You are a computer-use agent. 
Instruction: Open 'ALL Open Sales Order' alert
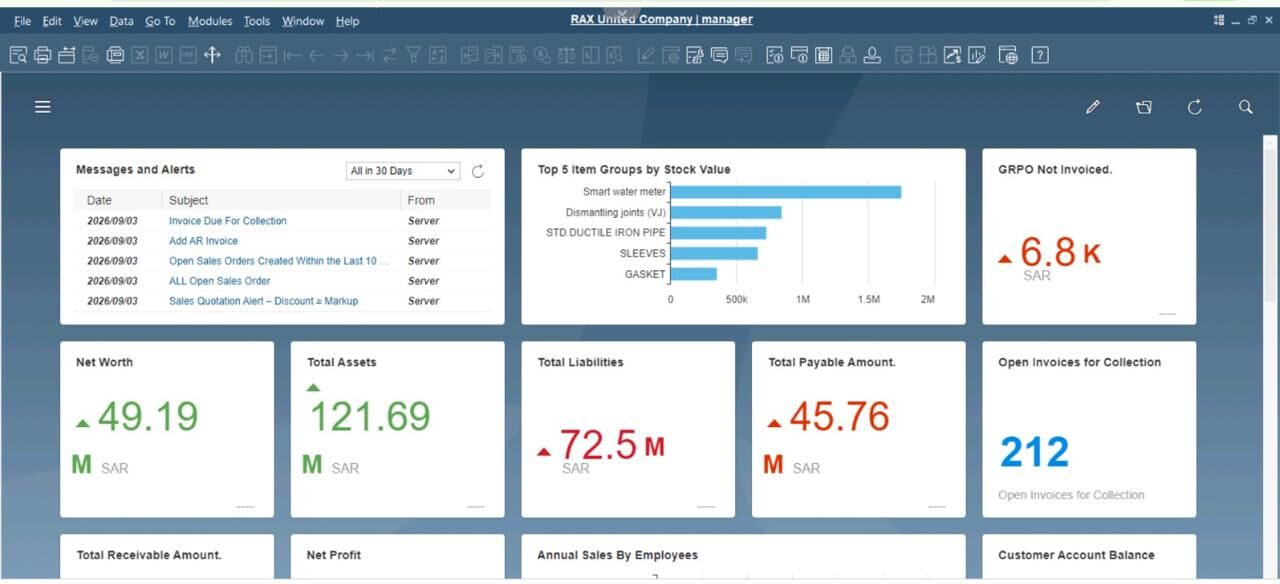point(220,281)
